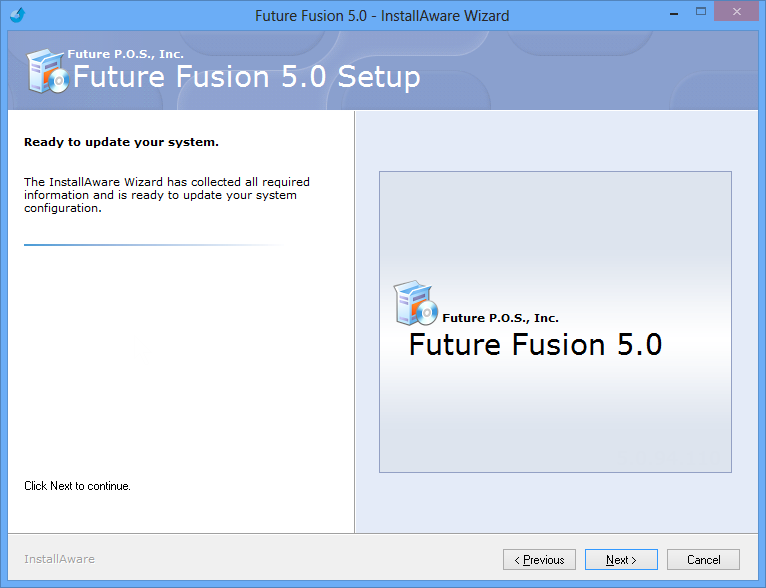This screenshot has height=588, width=766.
Task: Click the InstallAware label in the footer
Action: (x=60, y=559)
